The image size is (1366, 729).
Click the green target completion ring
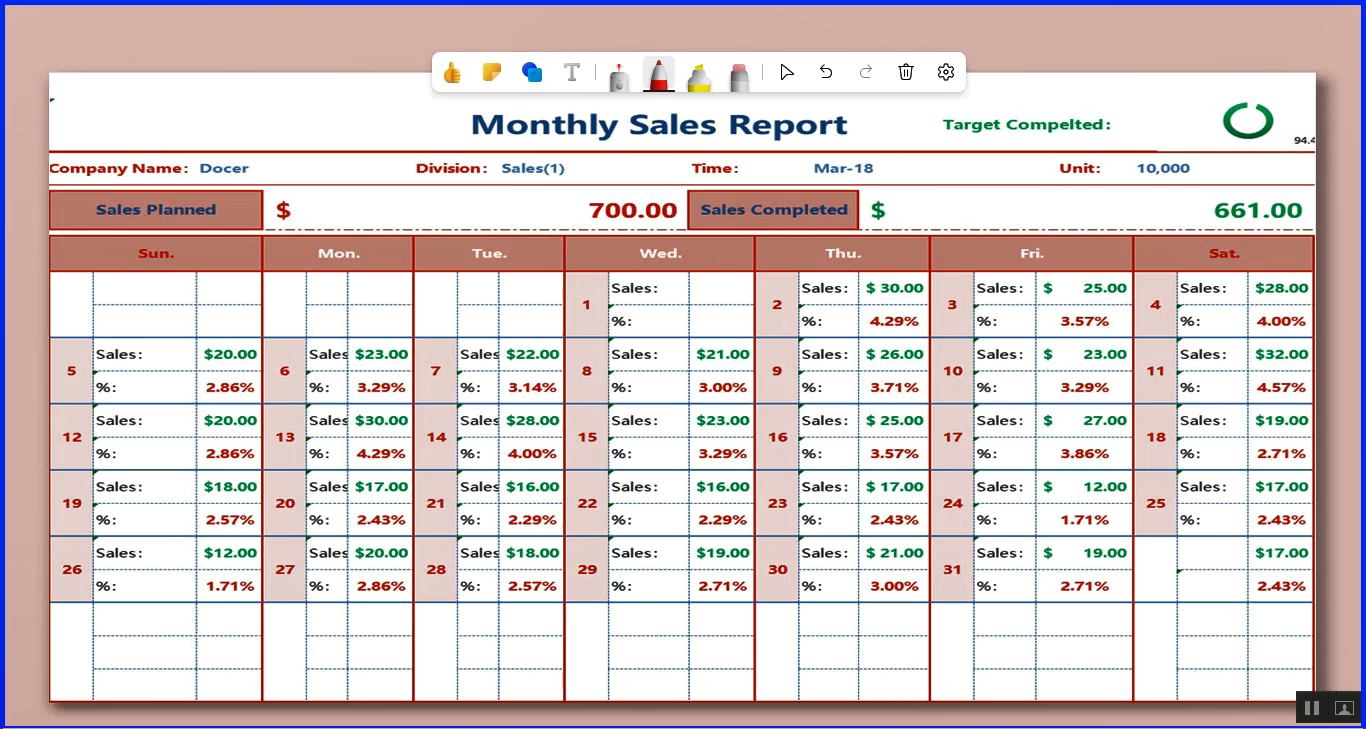tap(1247, 121)
